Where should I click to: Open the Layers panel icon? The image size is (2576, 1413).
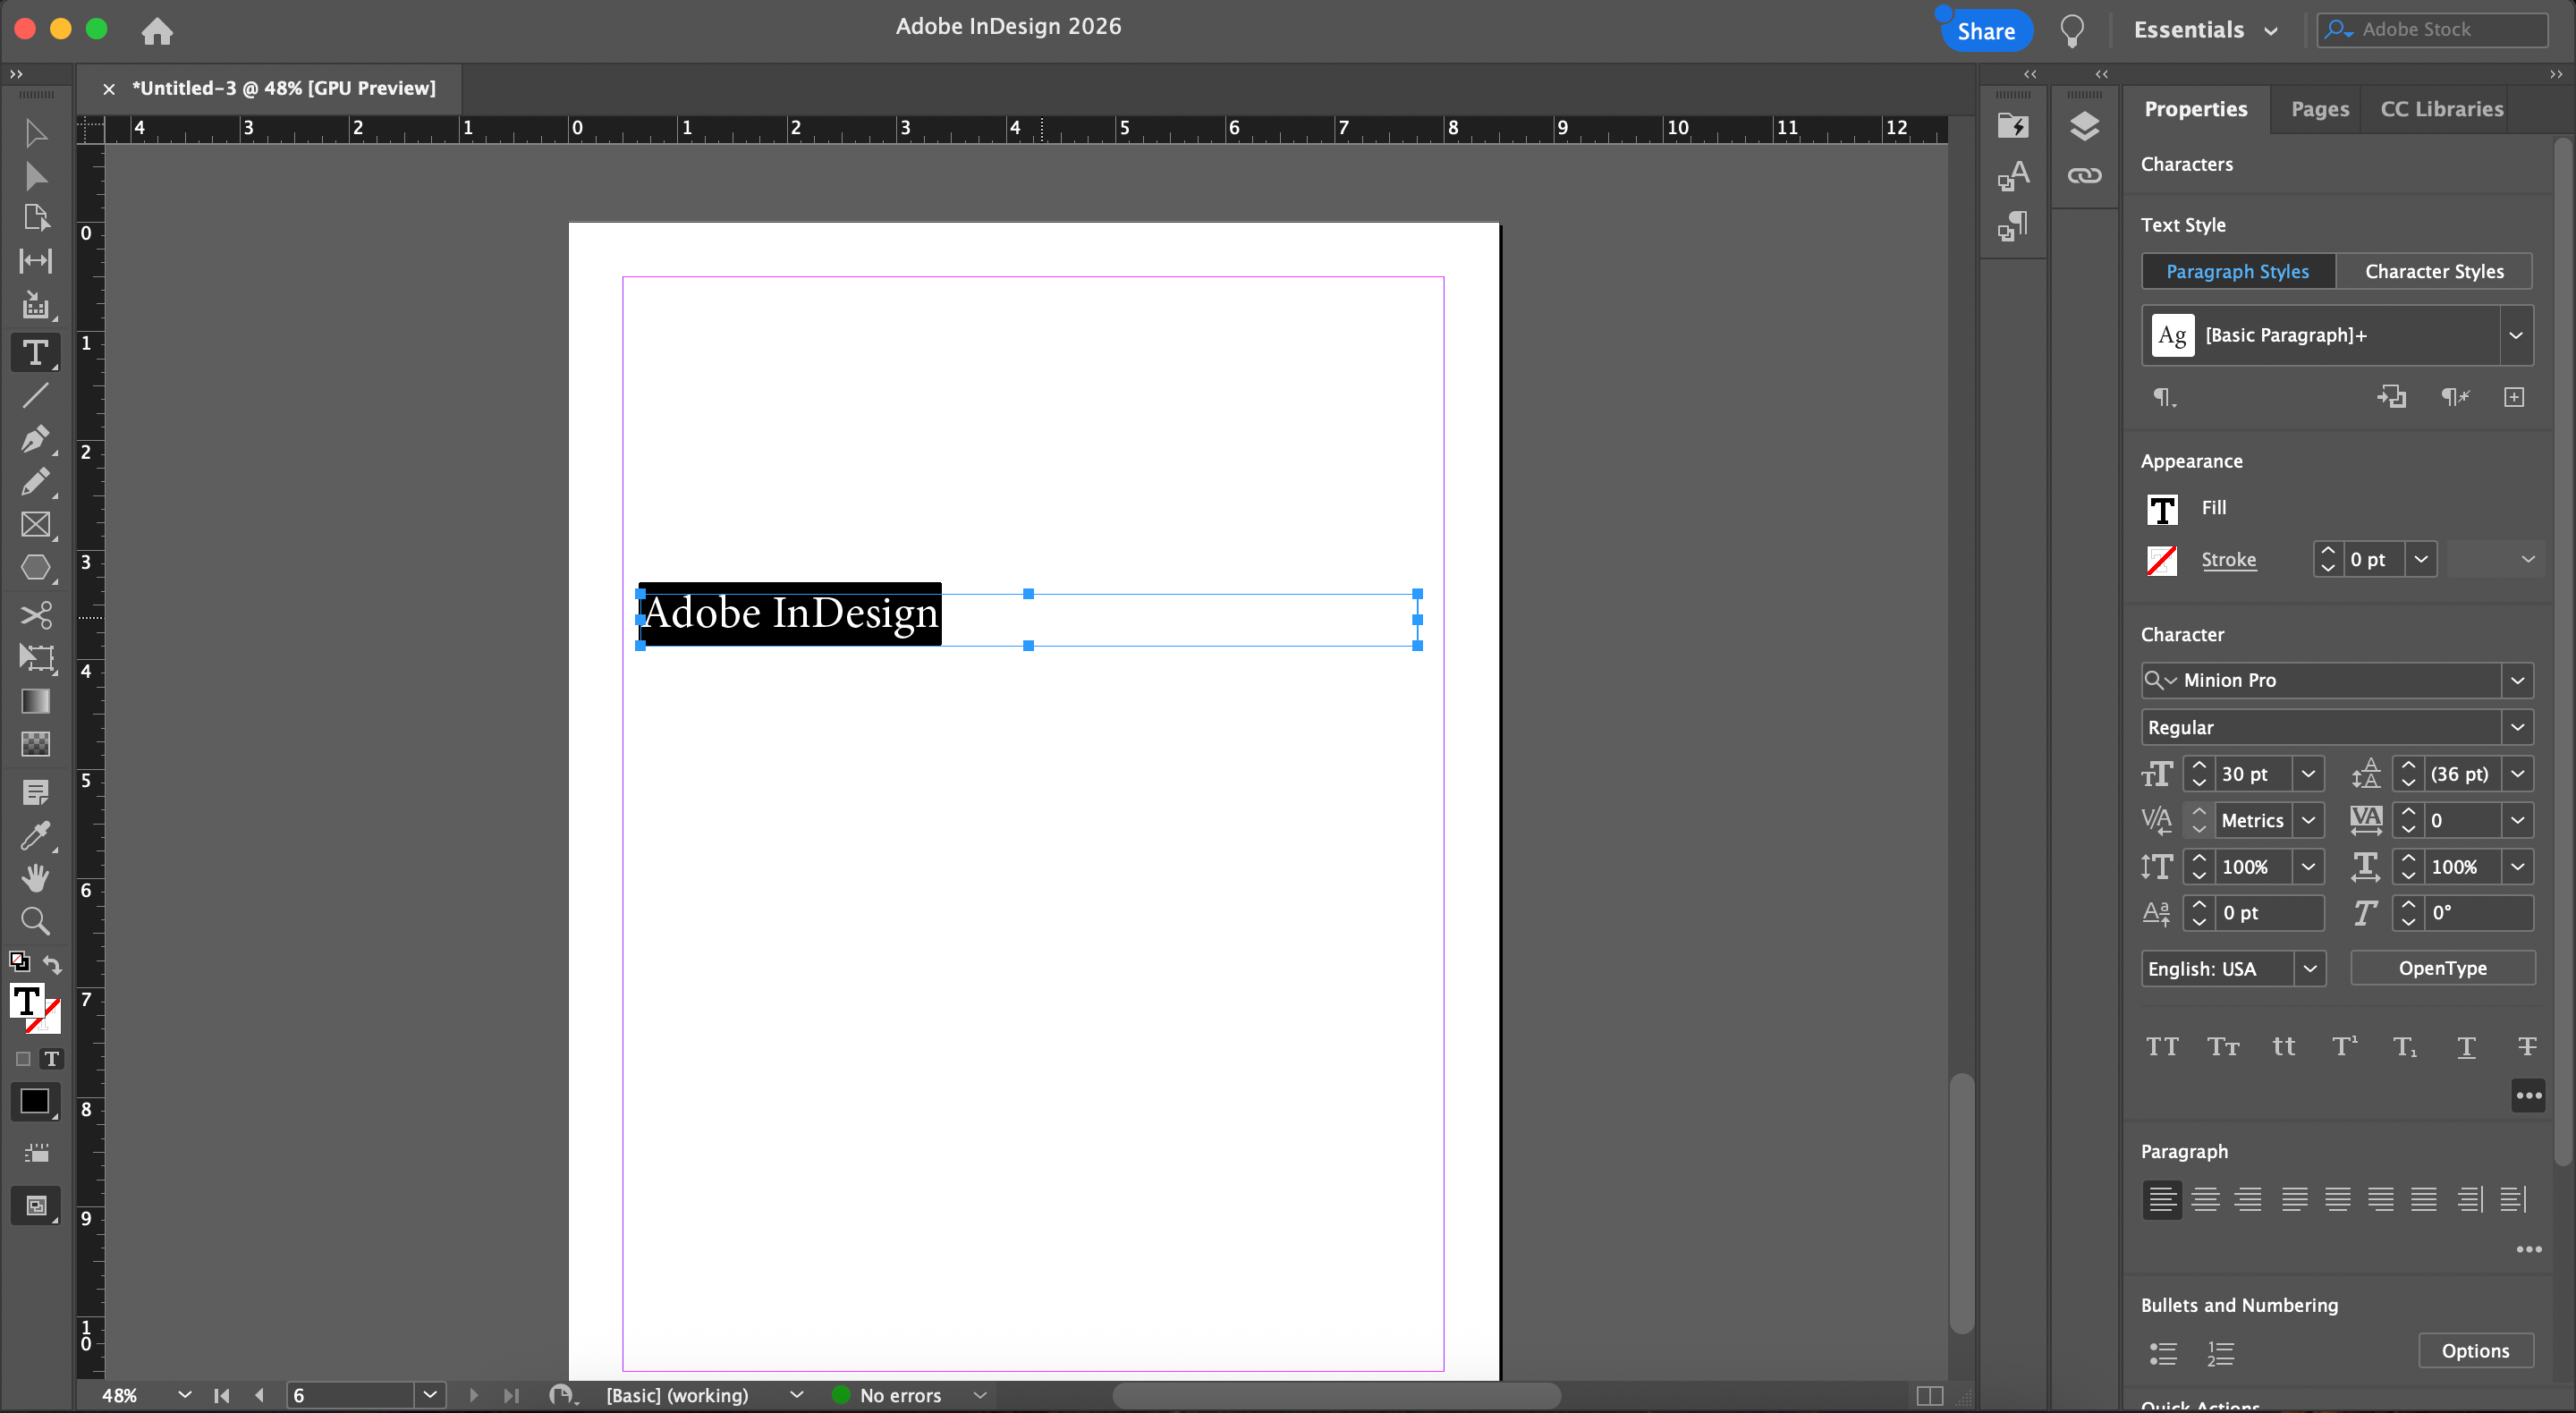tap(2084, 126)
